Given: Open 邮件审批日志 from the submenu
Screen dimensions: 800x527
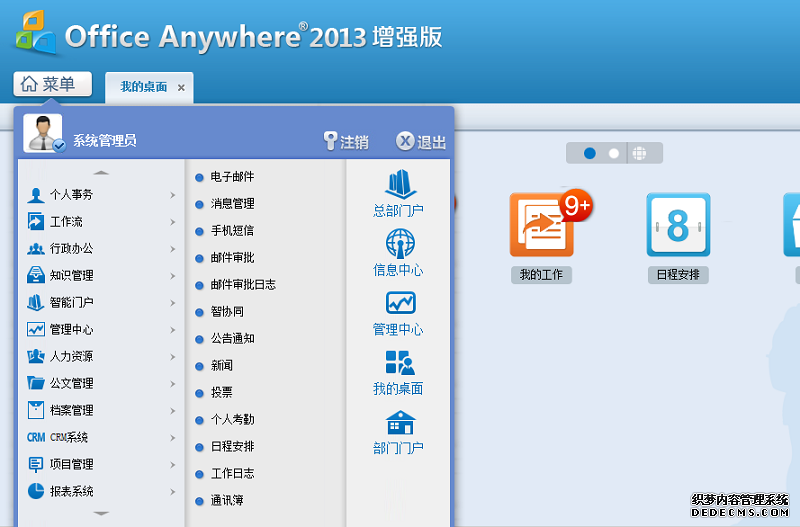Looking at the screenshot, I should (243, 285).
